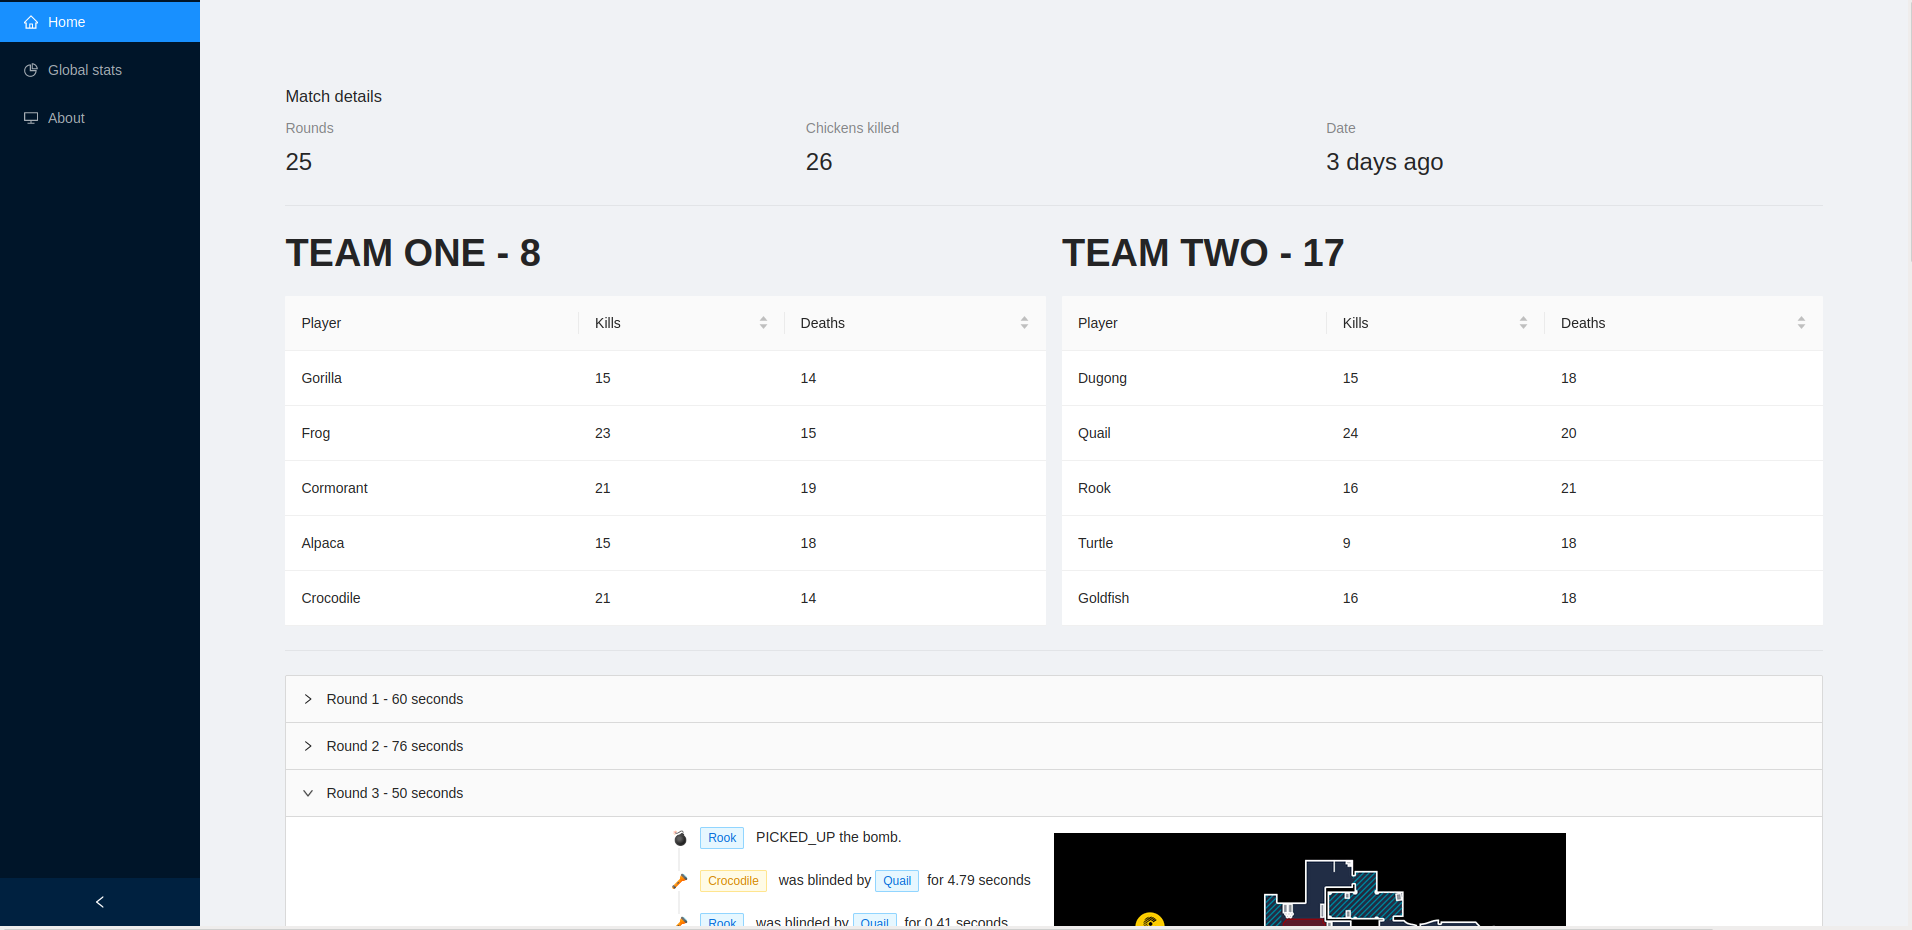Viewport: 1912px width, 930px height.
Task: Click the TEAM TWO - 17 heading
Action: [x=1203, y=253]
